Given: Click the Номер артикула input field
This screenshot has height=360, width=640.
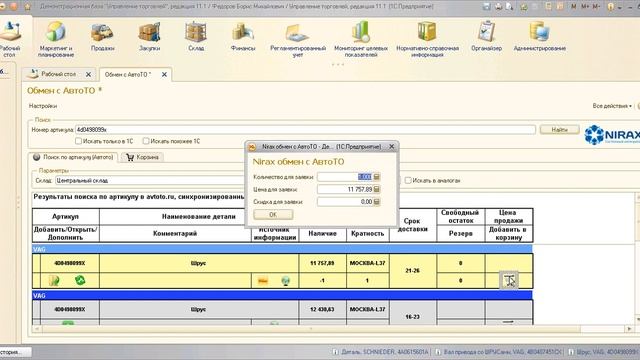Looking at the screenshot, I should pos(305,130).
